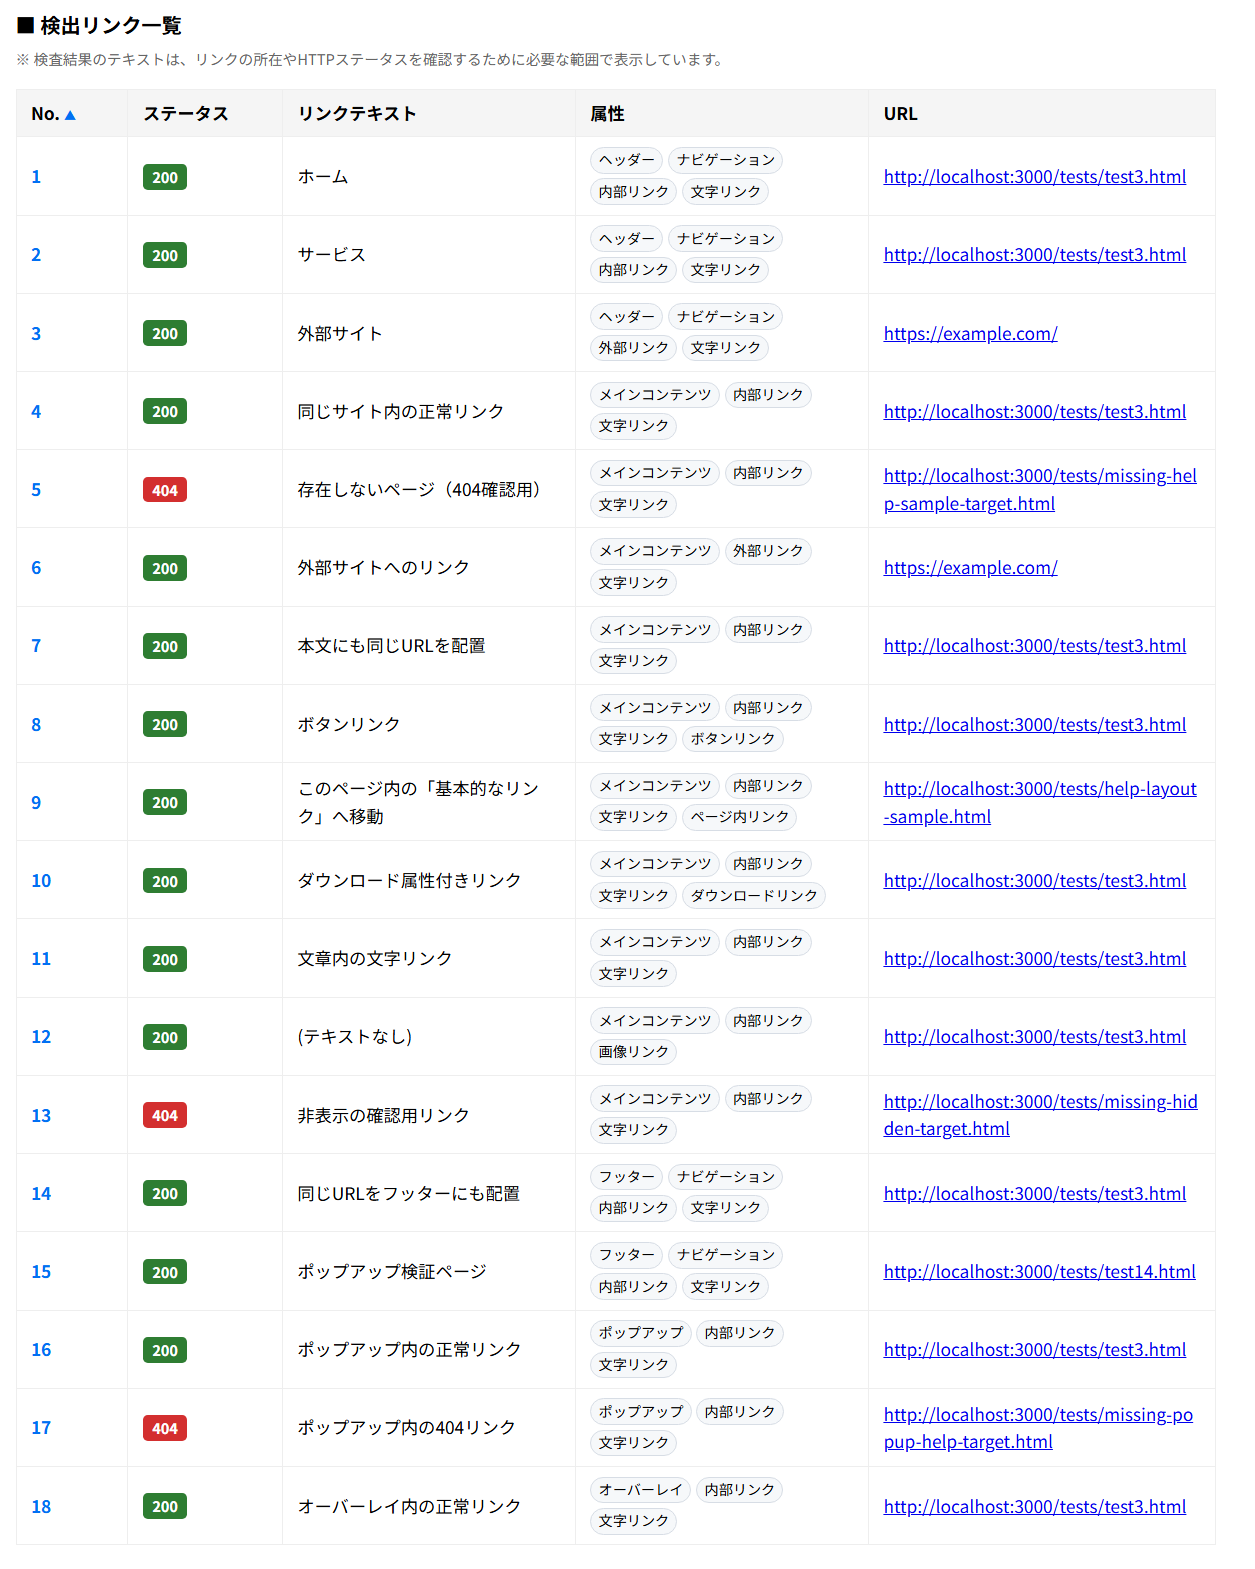Screen dimensions: 1255x1569
Task: Click the 検出リンク一覧 heading
Action: coord(100,25)
